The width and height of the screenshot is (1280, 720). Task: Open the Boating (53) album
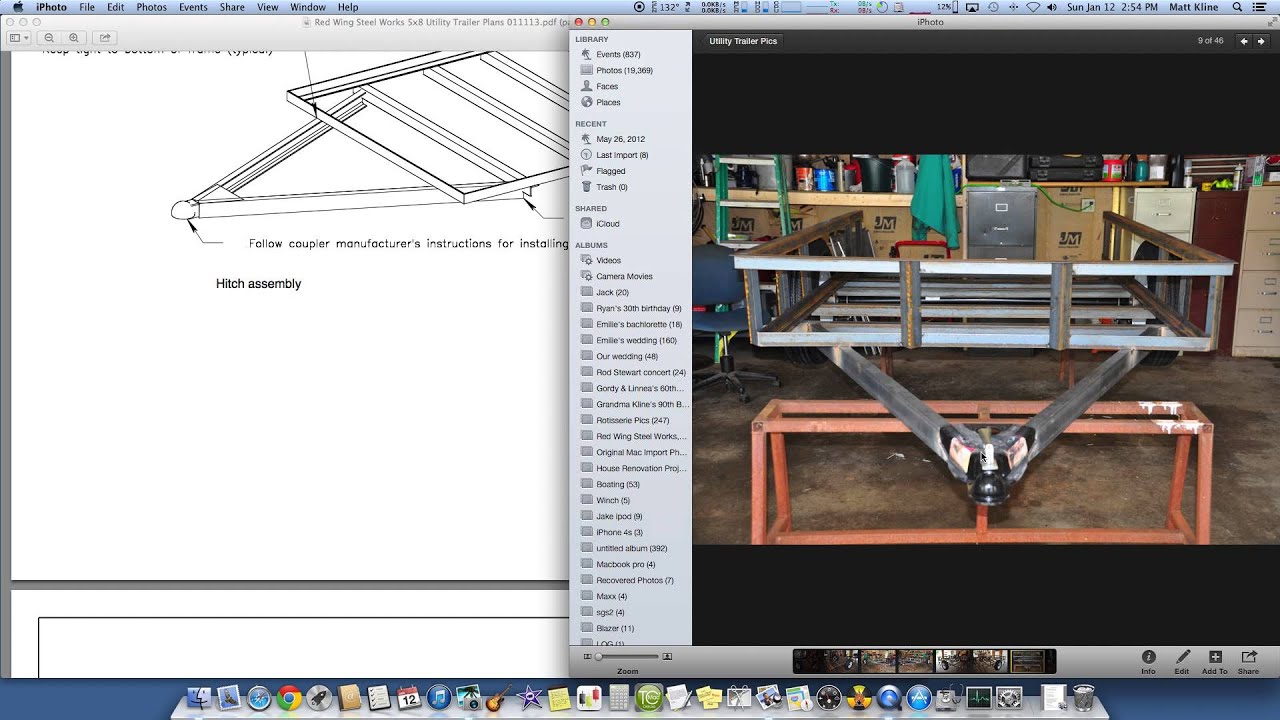click(617, 484)
